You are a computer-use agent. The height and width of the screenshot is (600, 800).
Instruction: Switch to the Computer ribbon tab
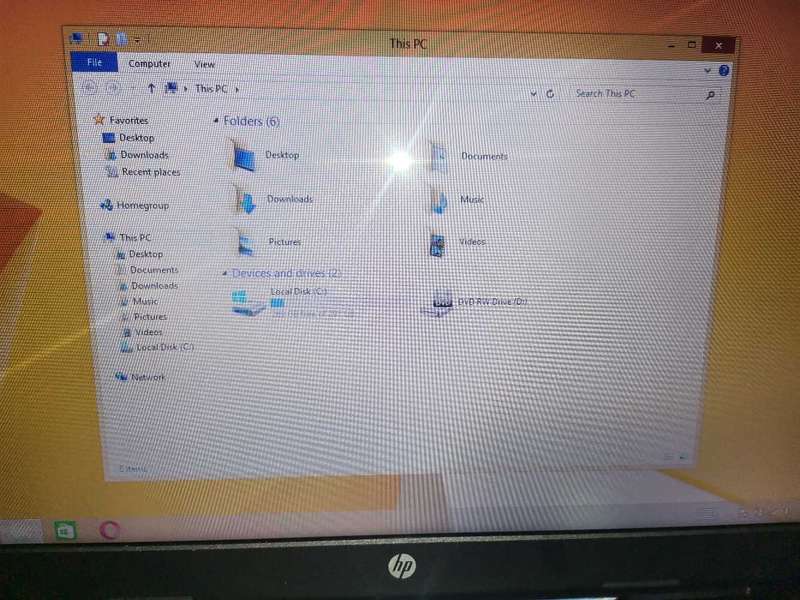[x=149, y=64]
